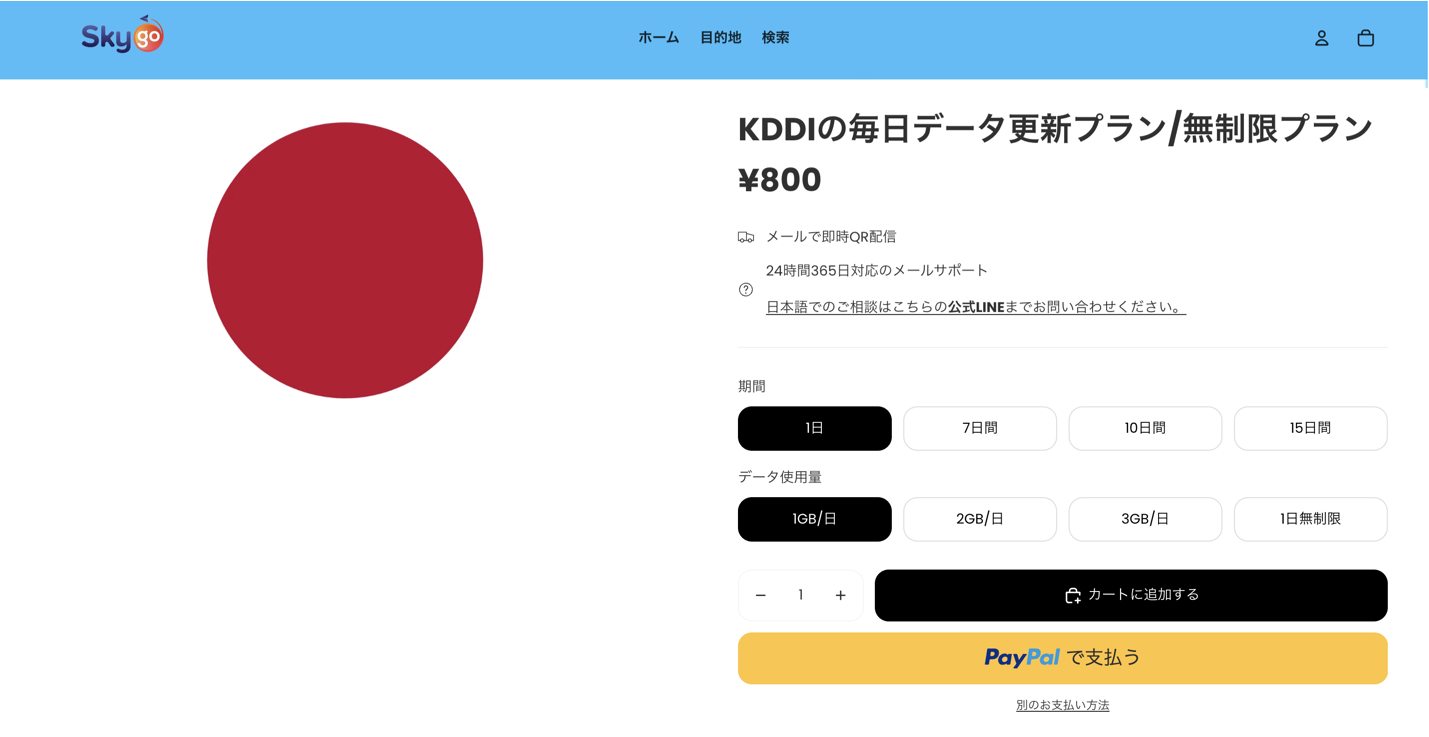Open the shopping bag cart icon
The width and height of the screenshot is (1429, 737).
point(1365,38)
